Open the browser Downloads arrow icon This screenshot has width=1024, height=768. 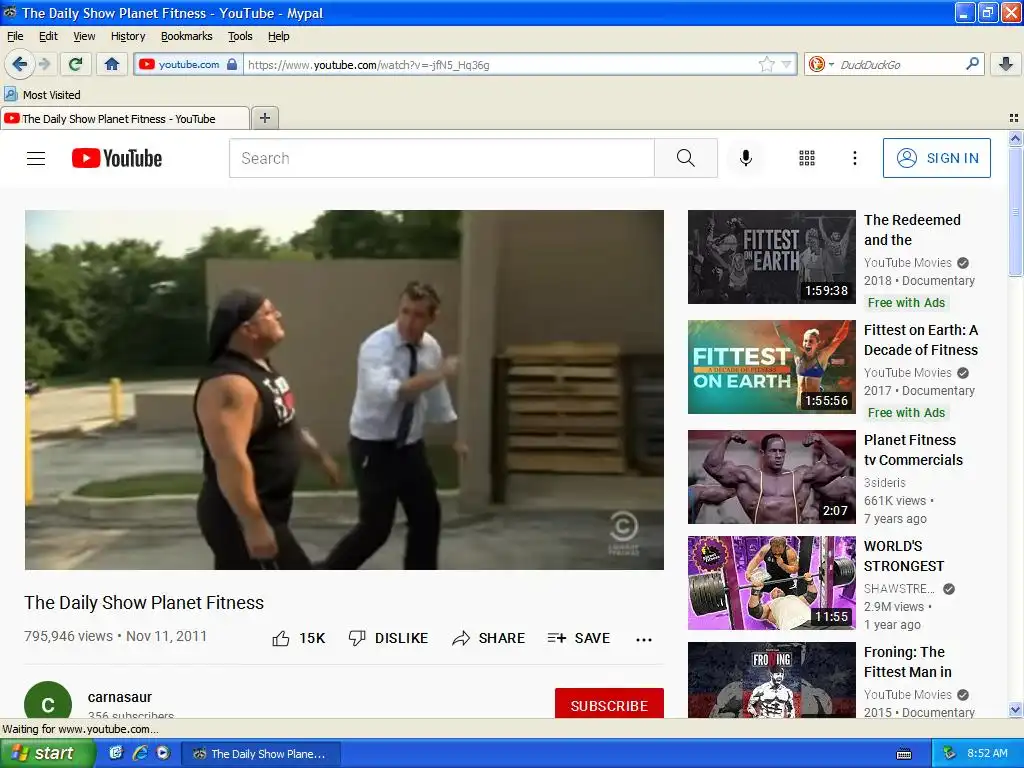[x=1006, y=64]
